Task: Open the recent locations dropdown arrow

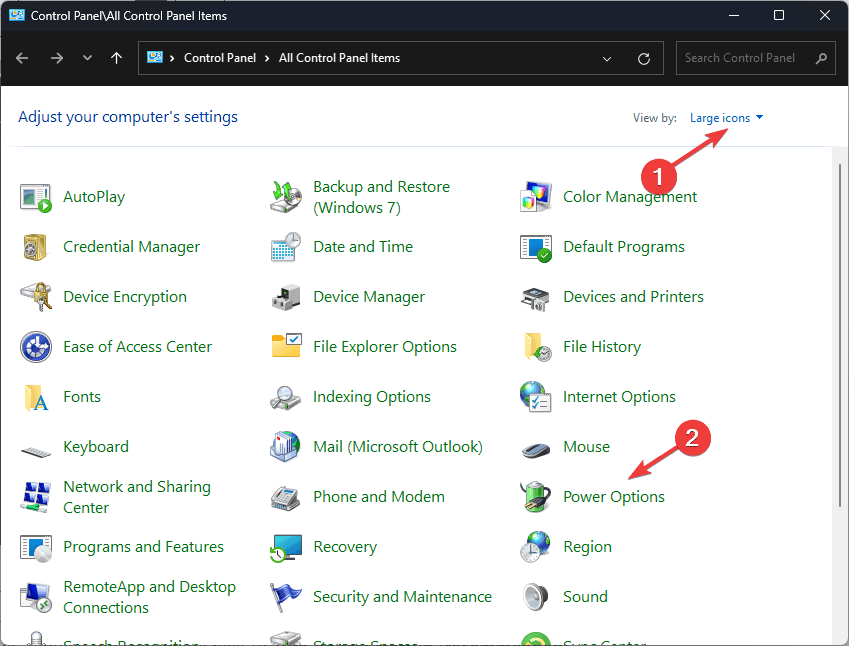Action: coord(88,58)
